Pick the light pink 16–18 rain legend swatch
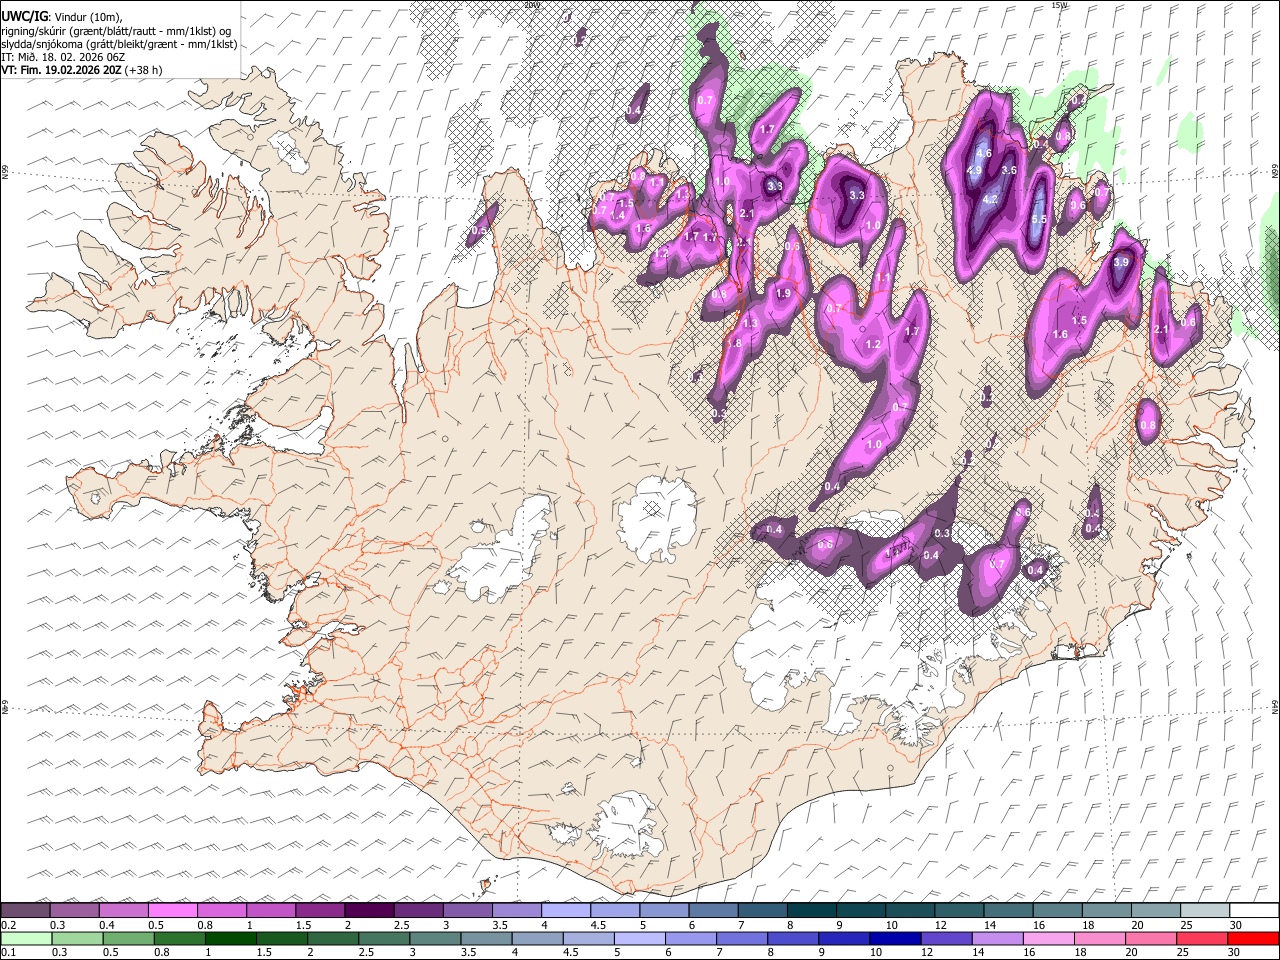The height and width of the screenshot is (960, 1280). (1048, 938)
